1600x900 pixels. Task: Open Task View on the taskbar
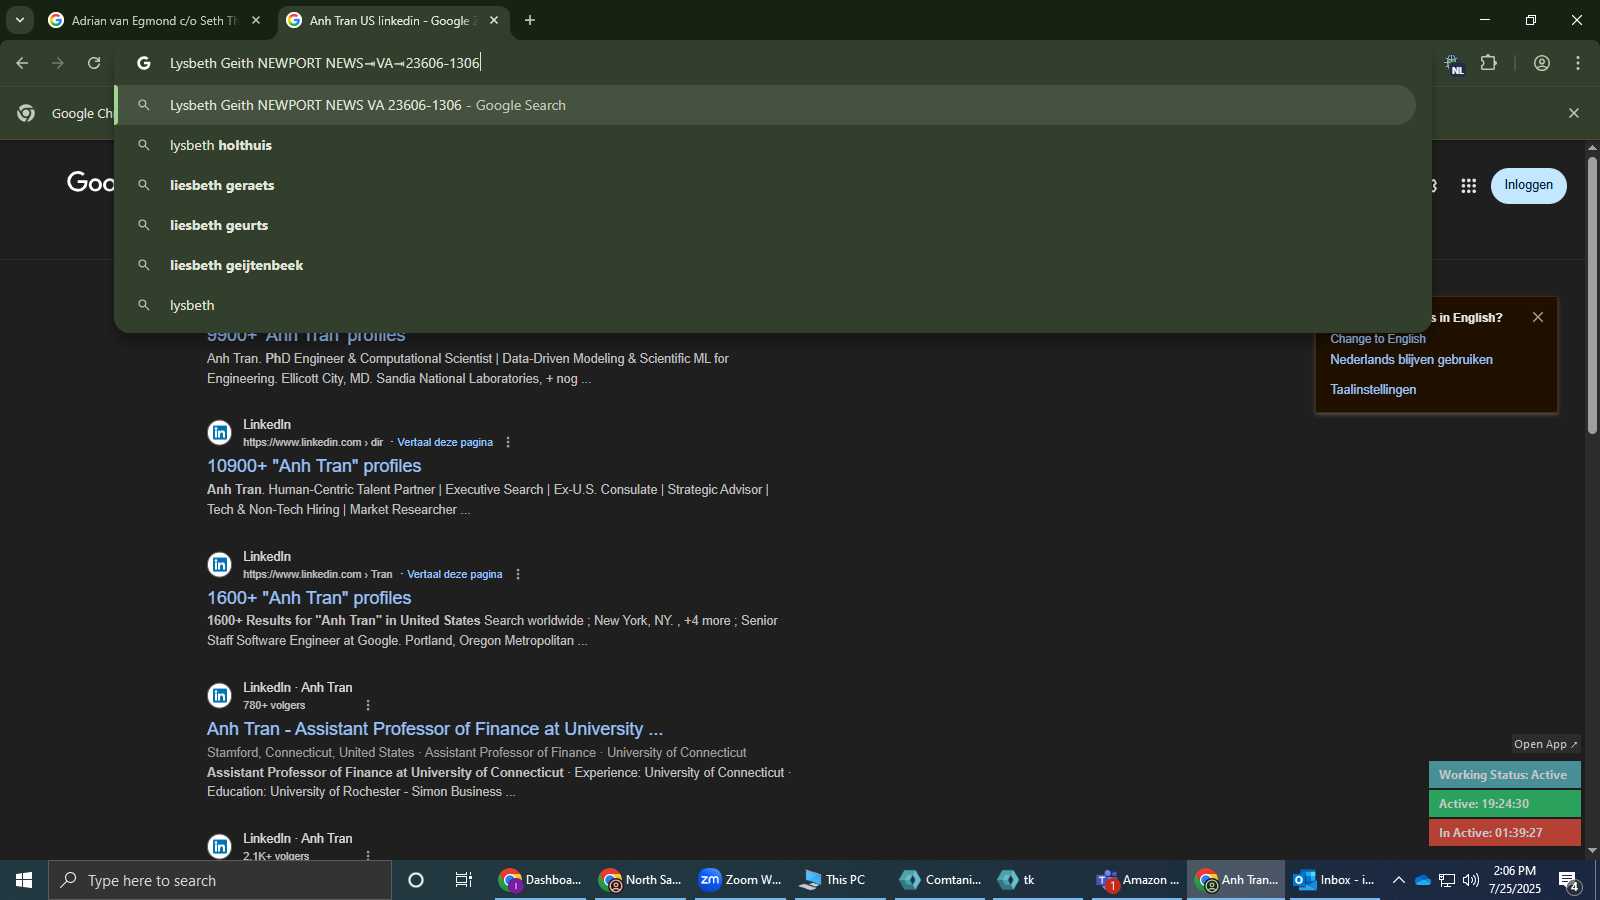tap(464, 880)
